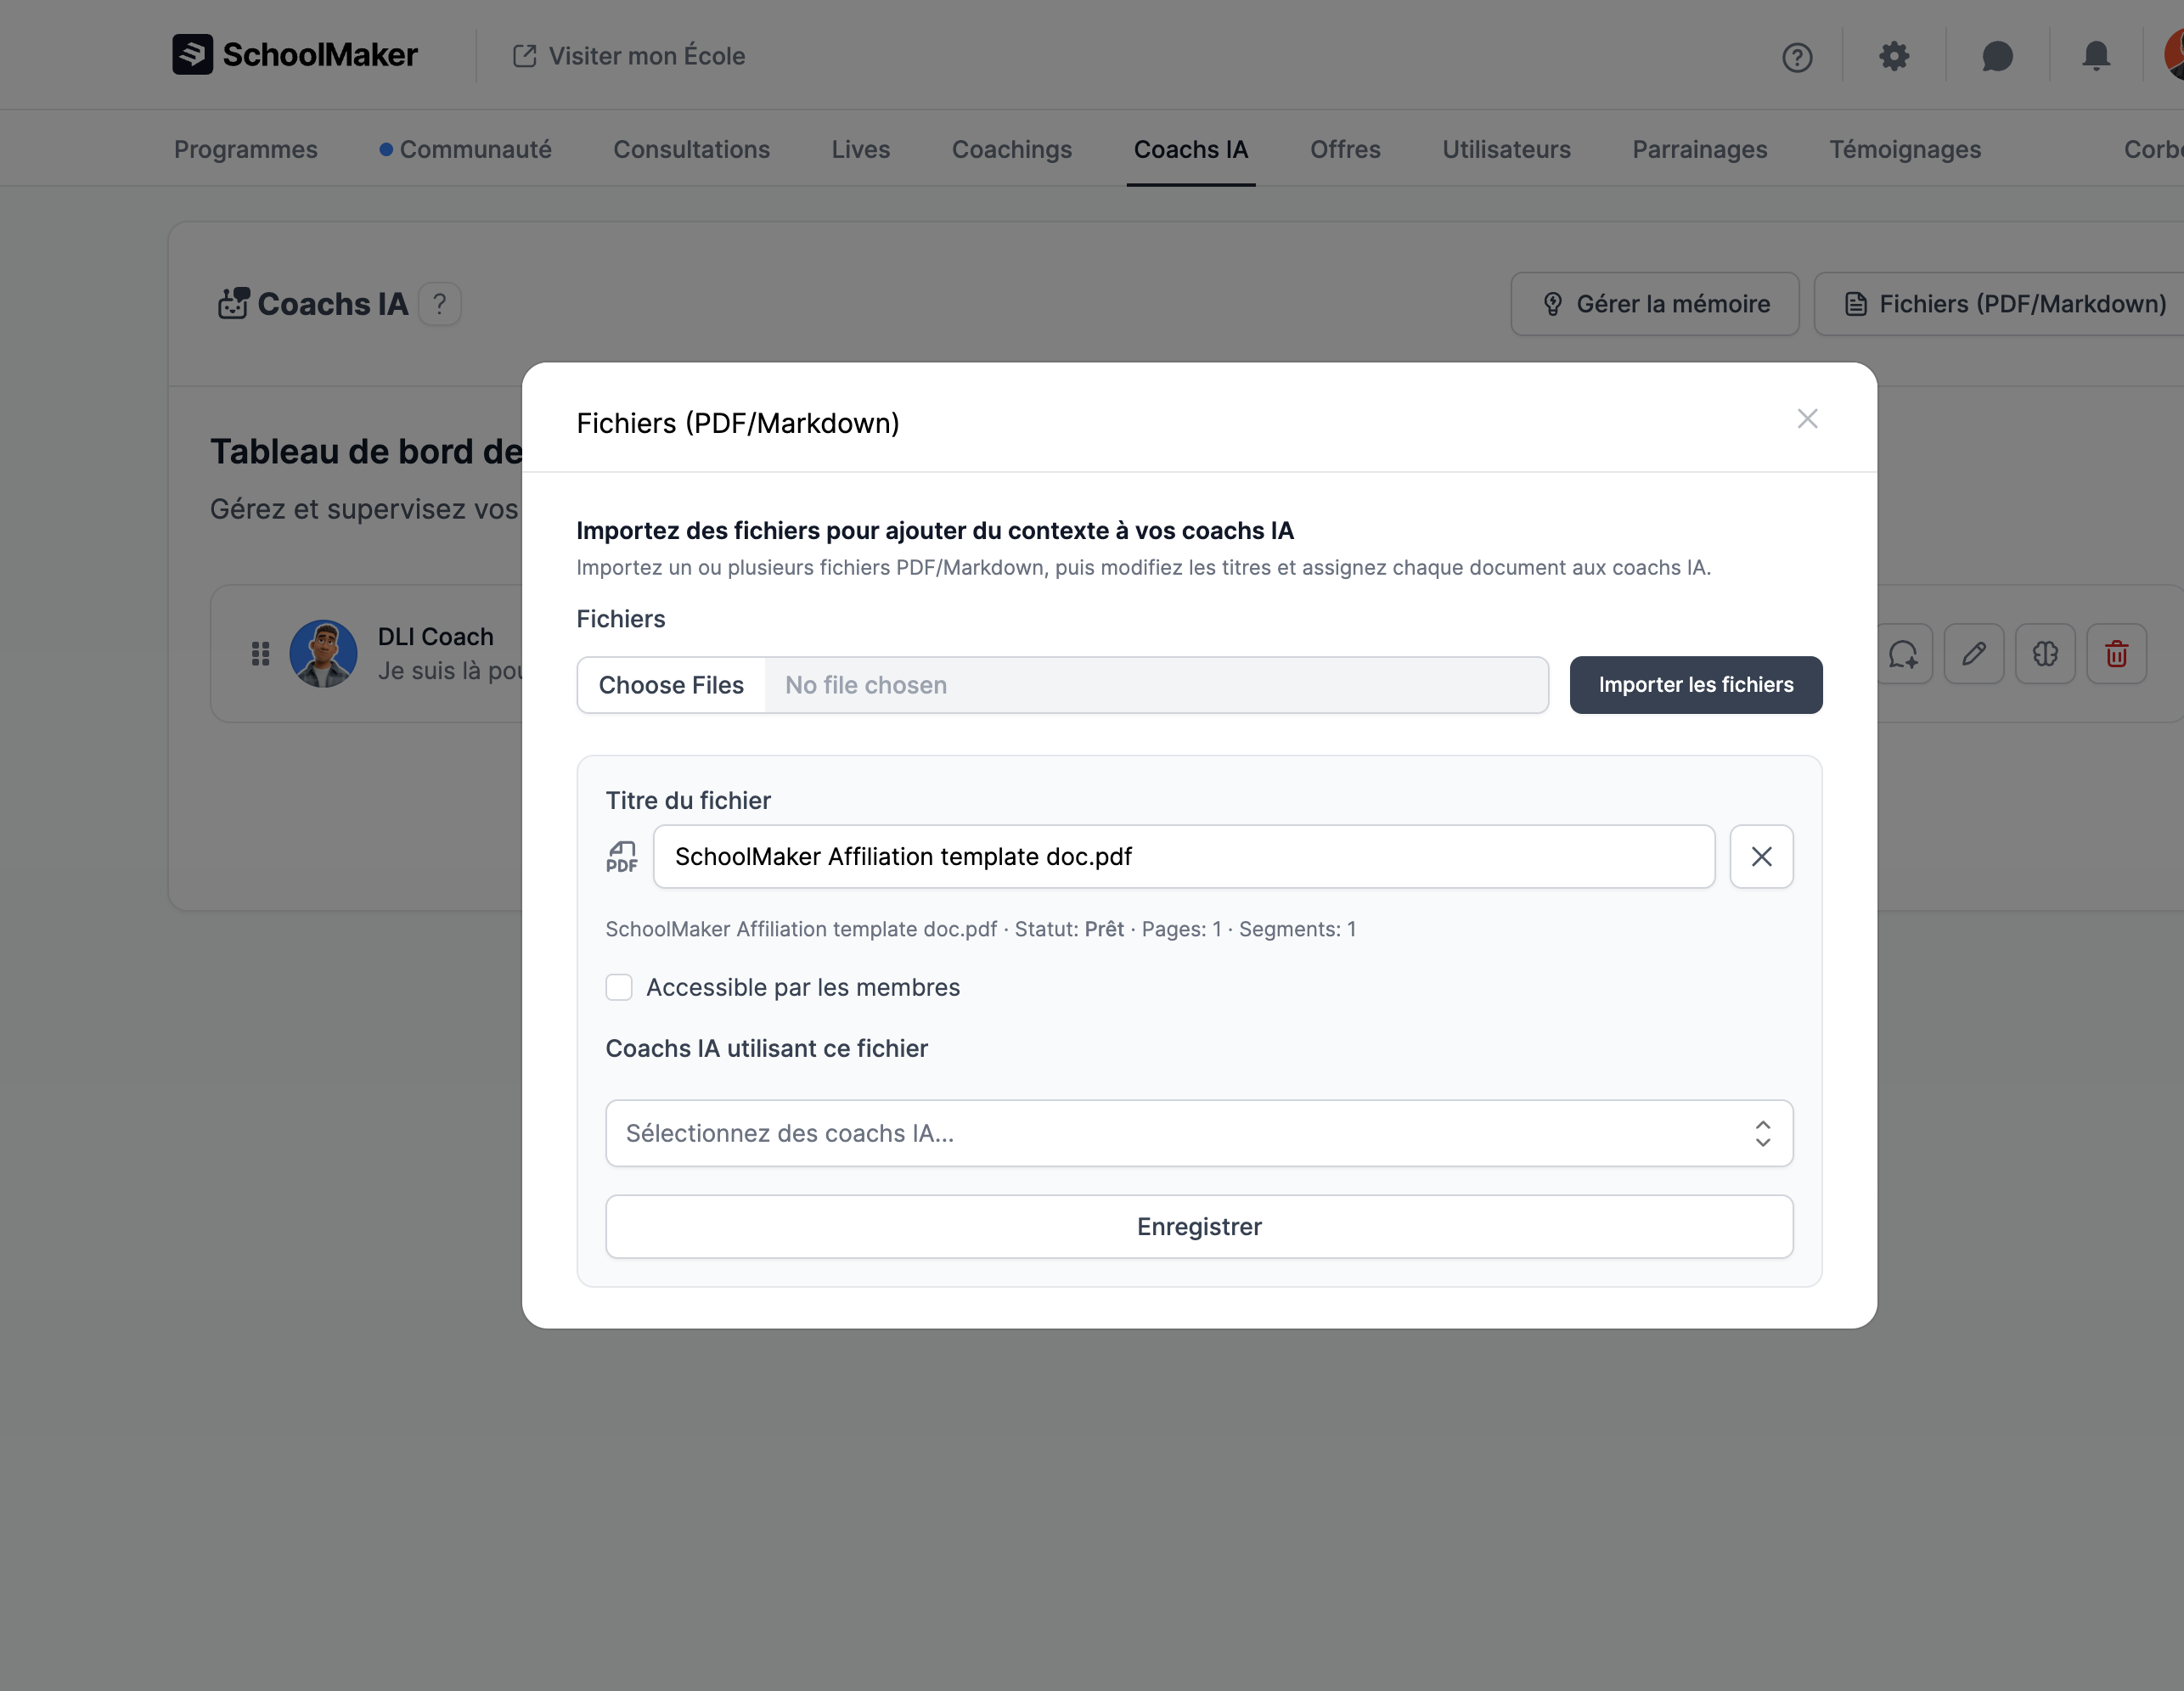
Task: Click the red trash icon for DLI Coach
Action: 2116,654
